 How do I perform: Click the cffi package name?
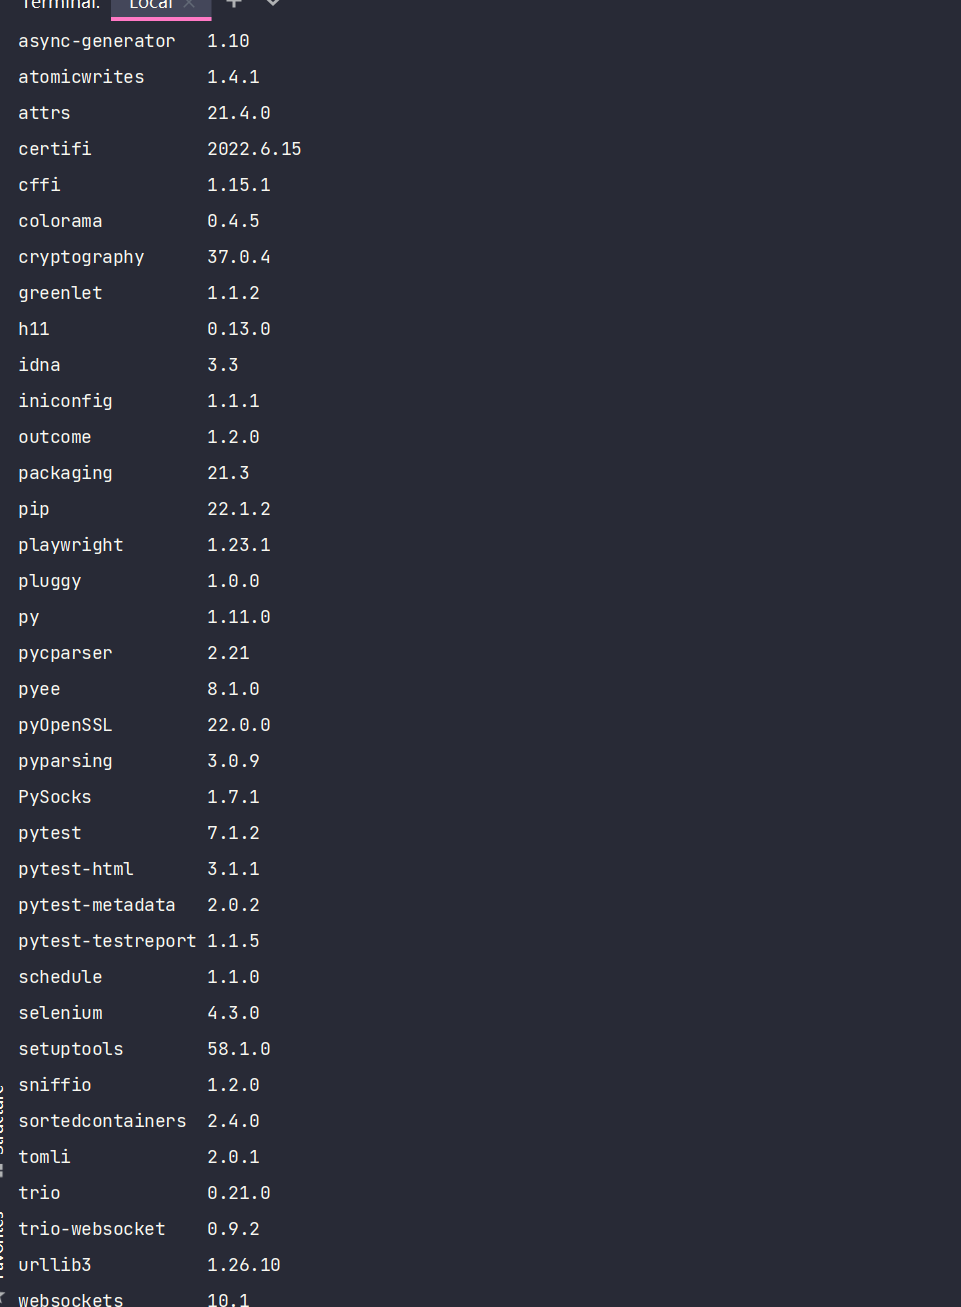(x=39, y=185)
